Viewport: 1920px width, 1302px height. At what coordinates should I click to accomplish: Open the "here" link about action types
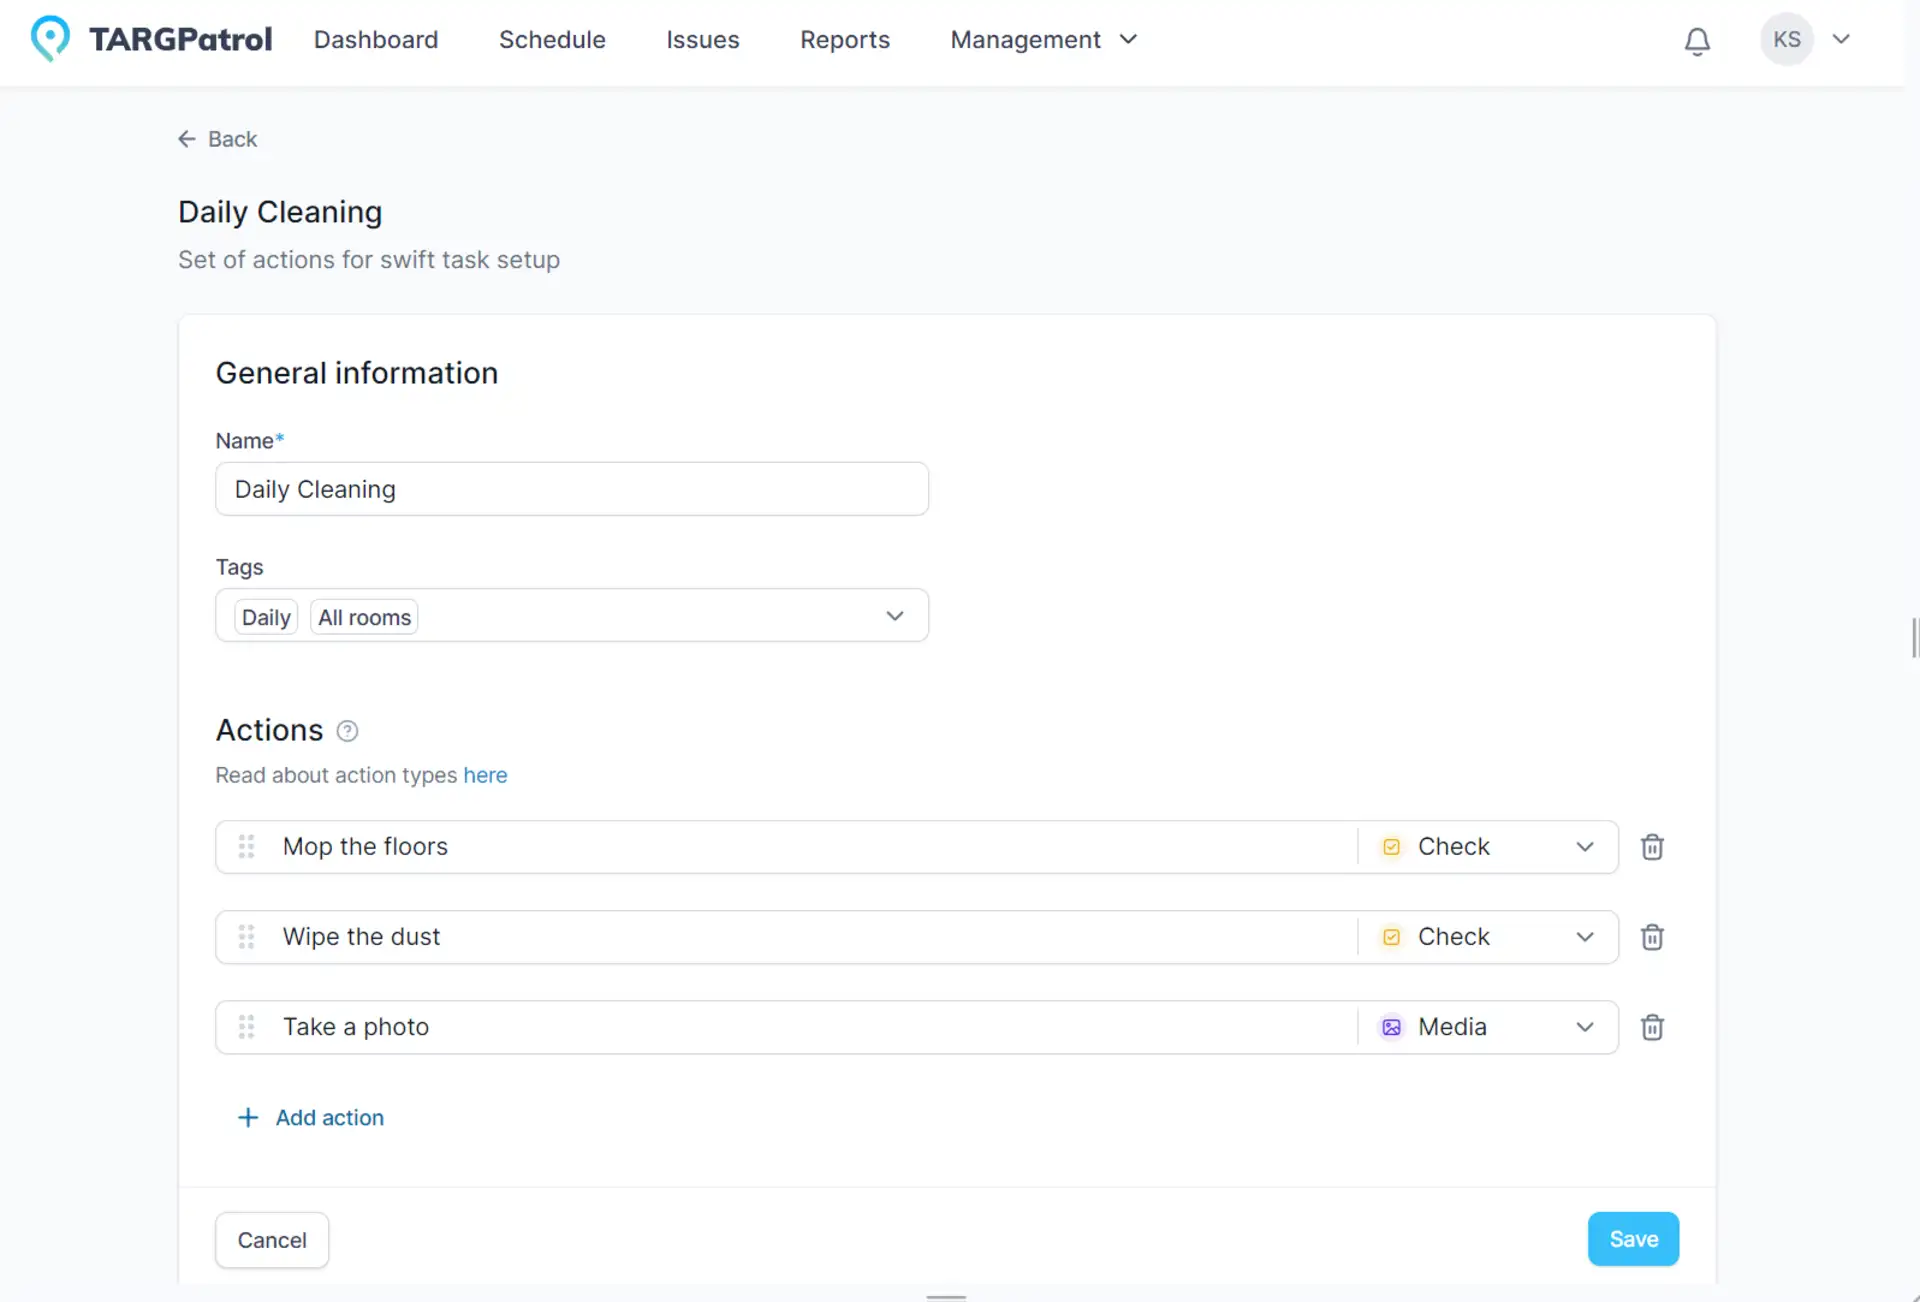click(x=485, y=775)
